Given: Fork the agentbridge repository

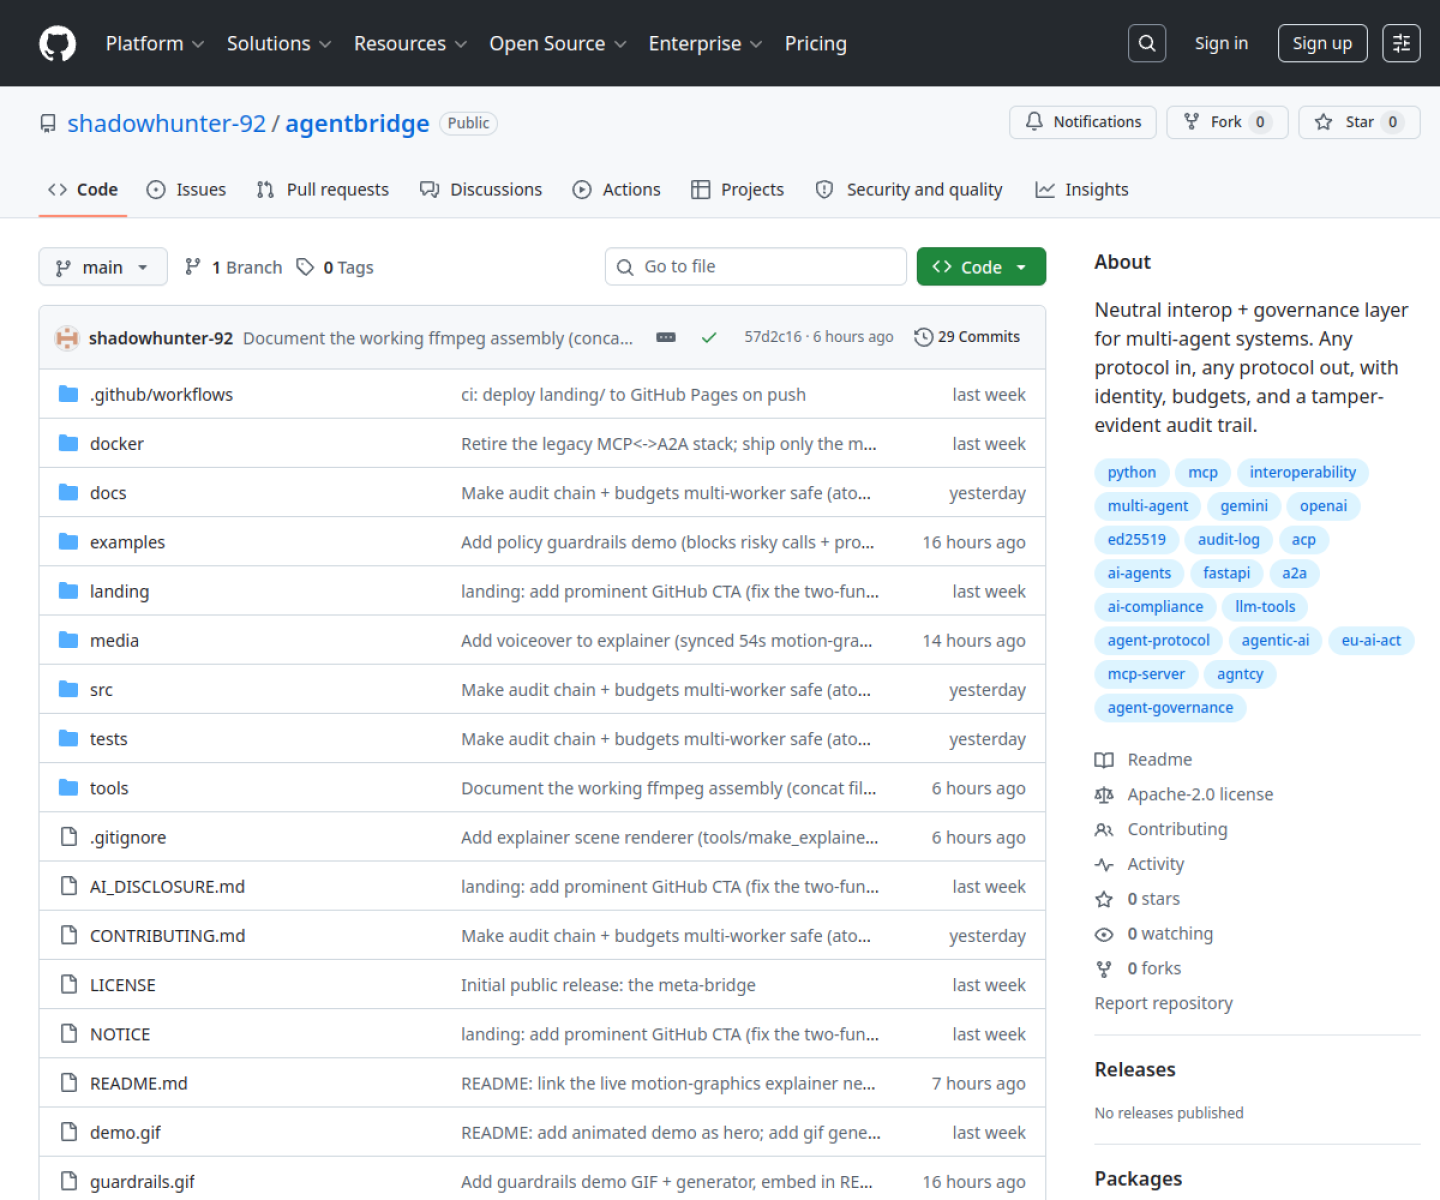Looking at the screenshot, I should pos(1227,122).
